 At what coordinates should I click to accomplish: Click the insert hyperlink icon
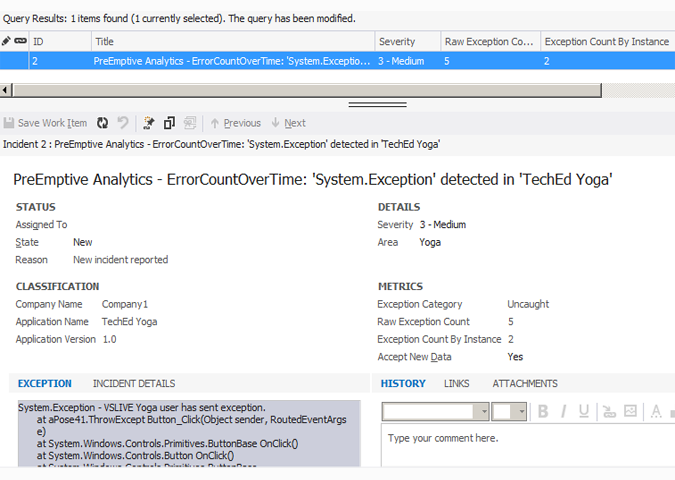[x=609, y=412]
